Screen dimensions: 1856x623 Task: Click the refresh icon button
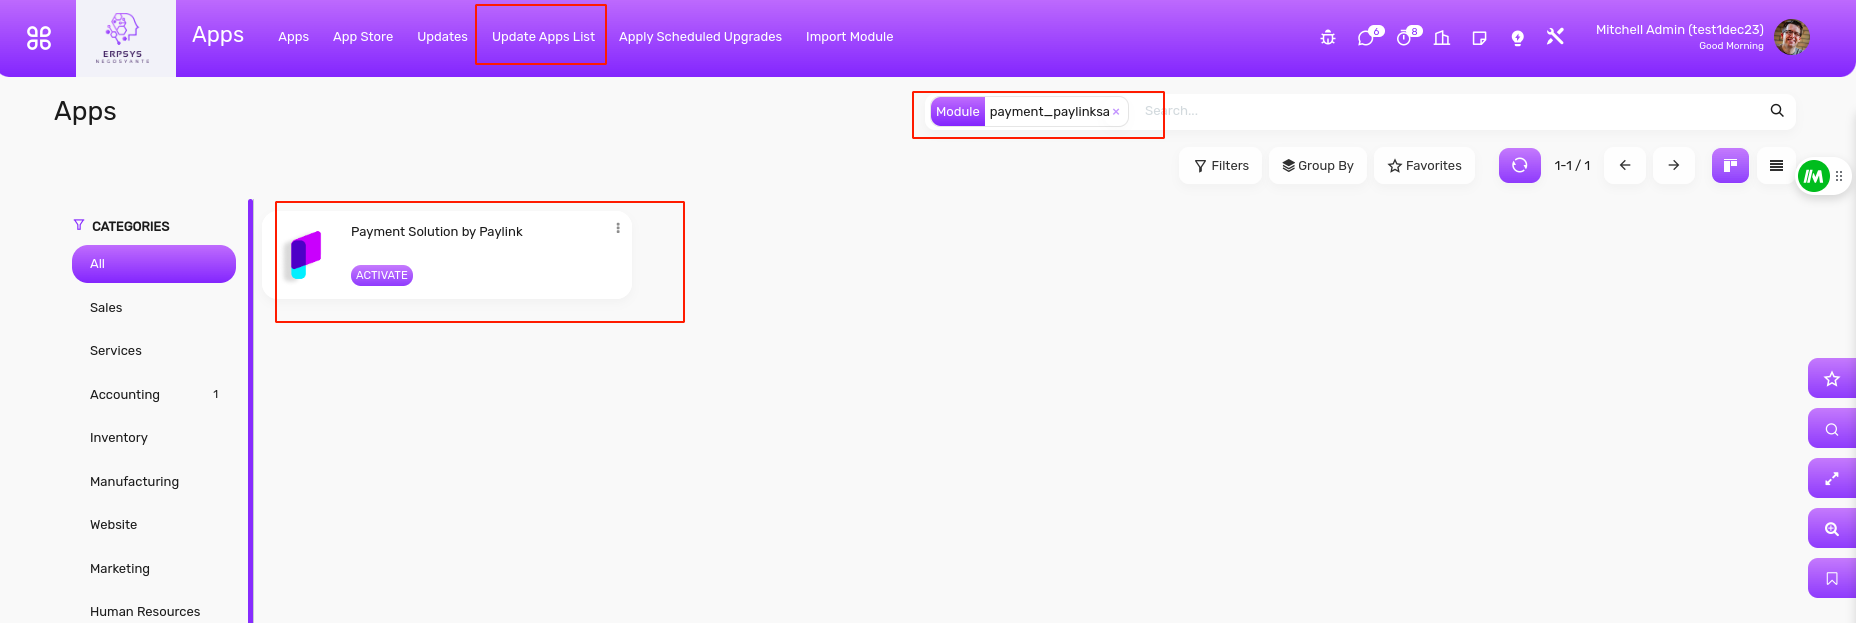click(x=1519, y=166)
